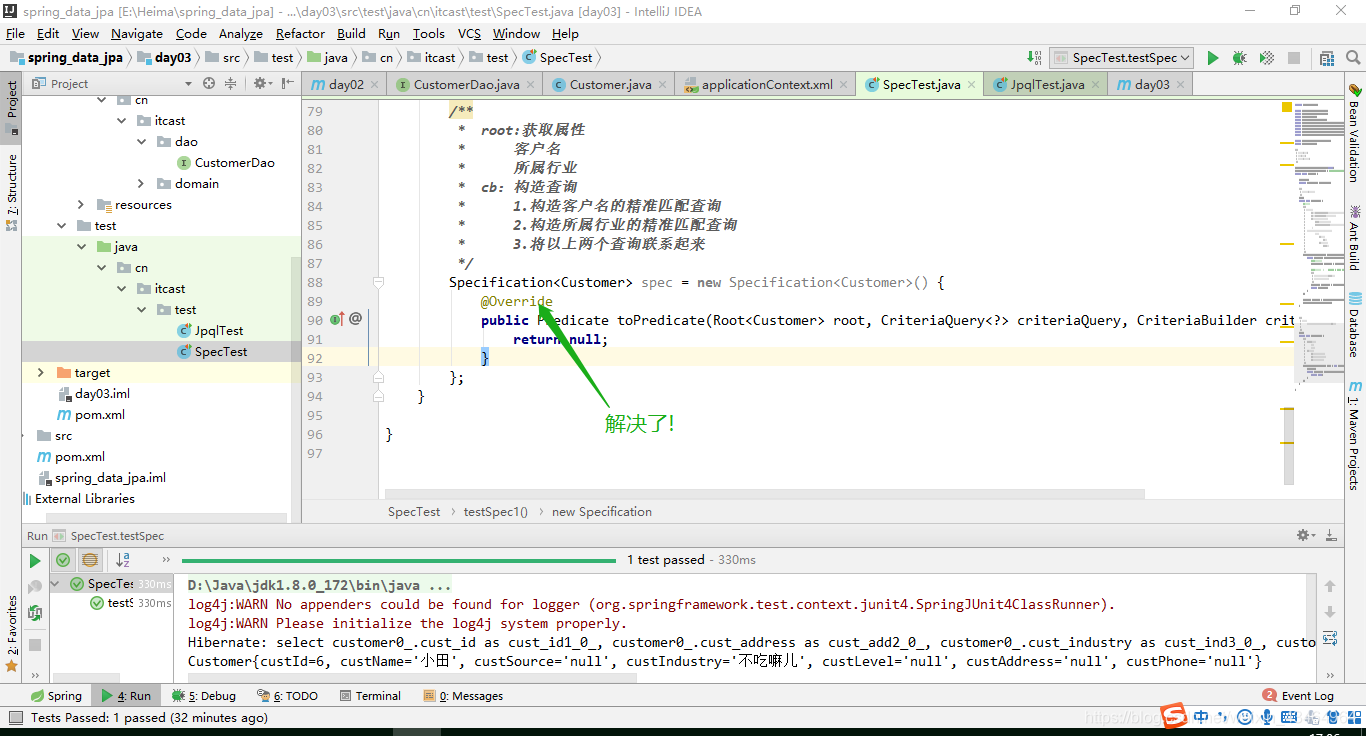This screenshot has height=736, width=1366.
Task: Open Project panel gear settings
Action: [x=260, y=84]
